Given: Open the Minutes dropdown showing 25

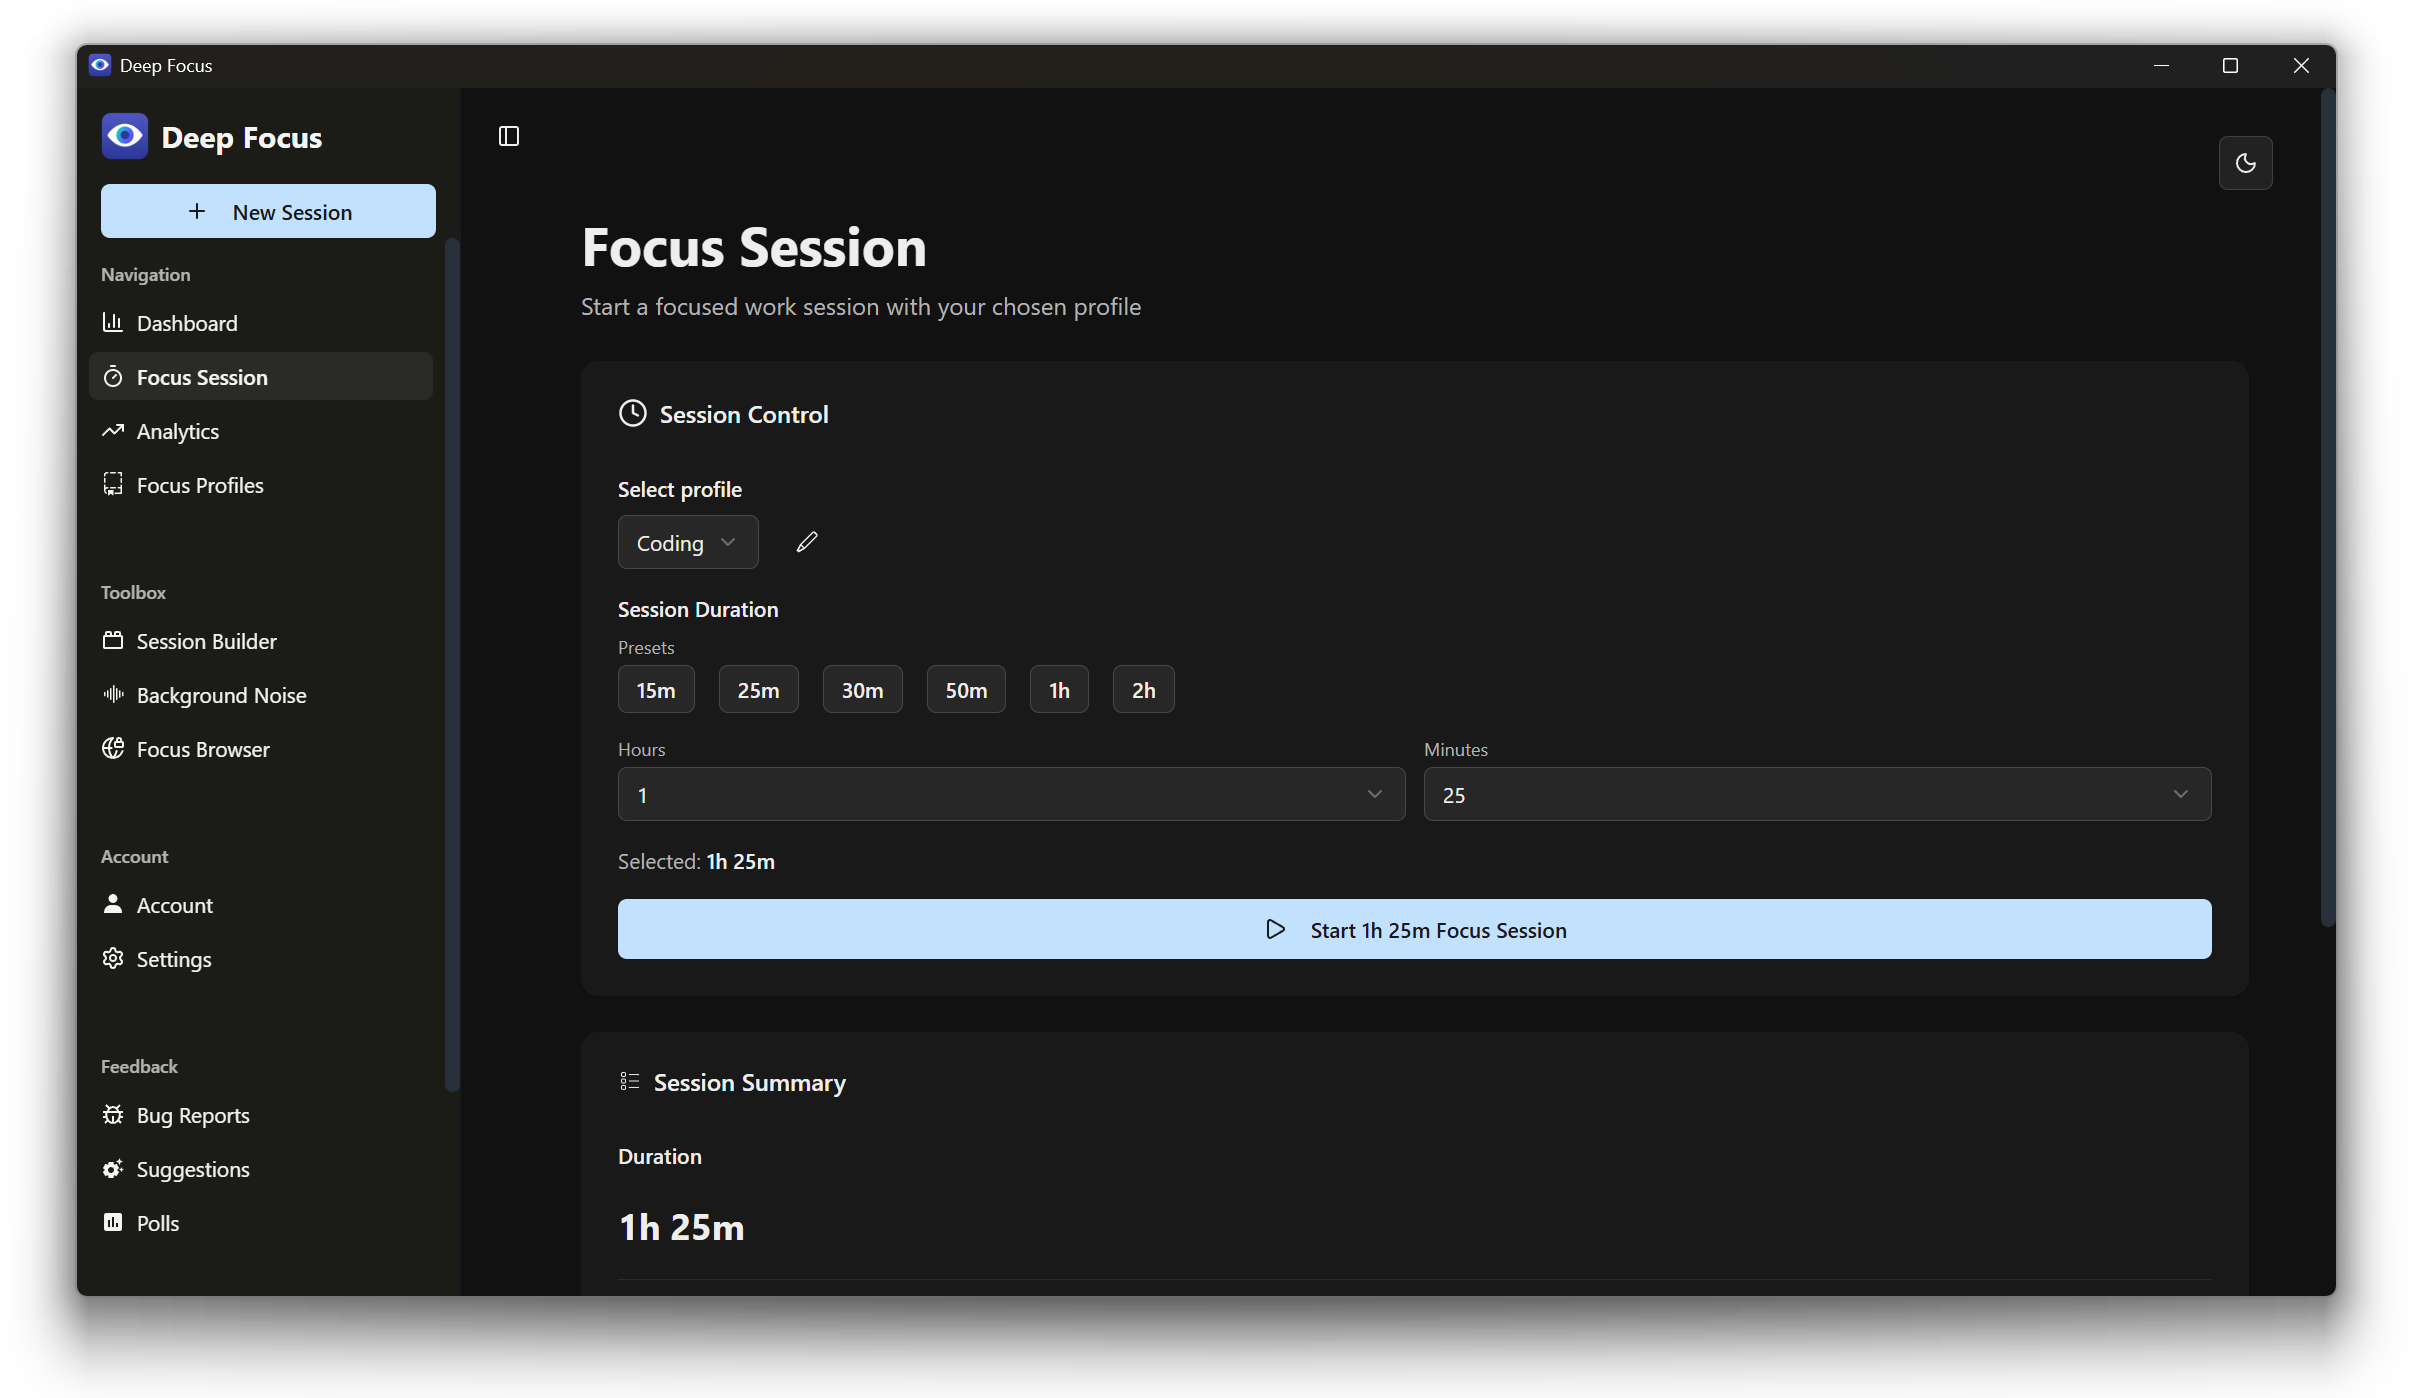Looking at the screenshot, I should tap(1817, 794).
